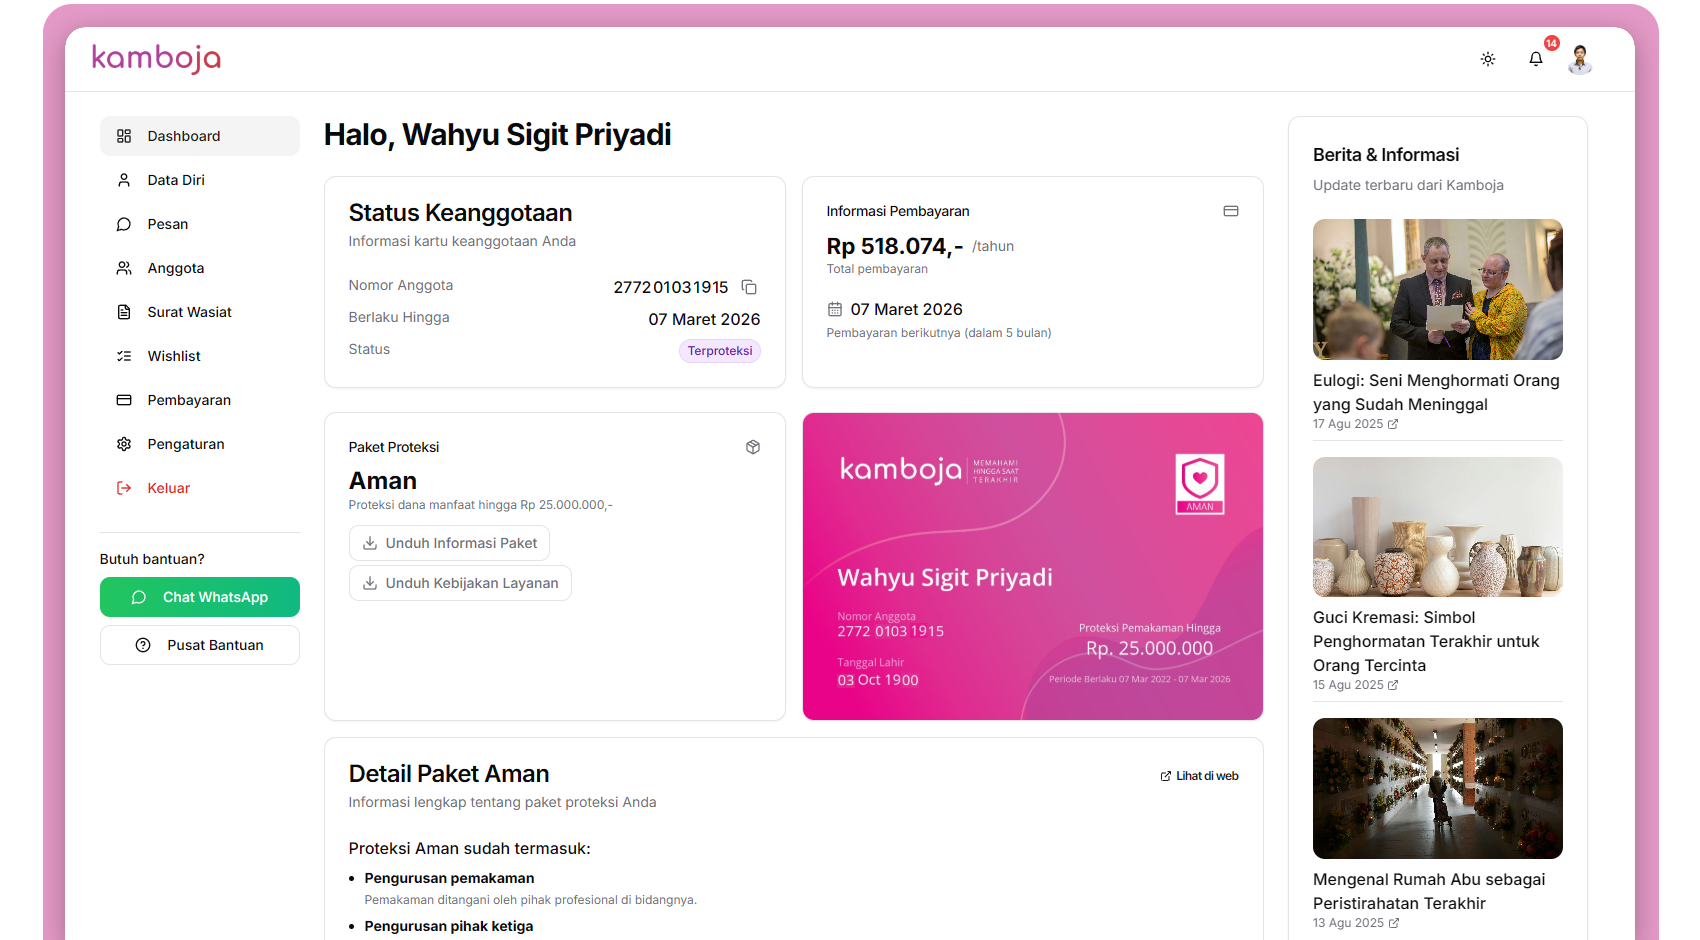Copy the member number with copy icon
1700x940 pixels.
(749, 287)
